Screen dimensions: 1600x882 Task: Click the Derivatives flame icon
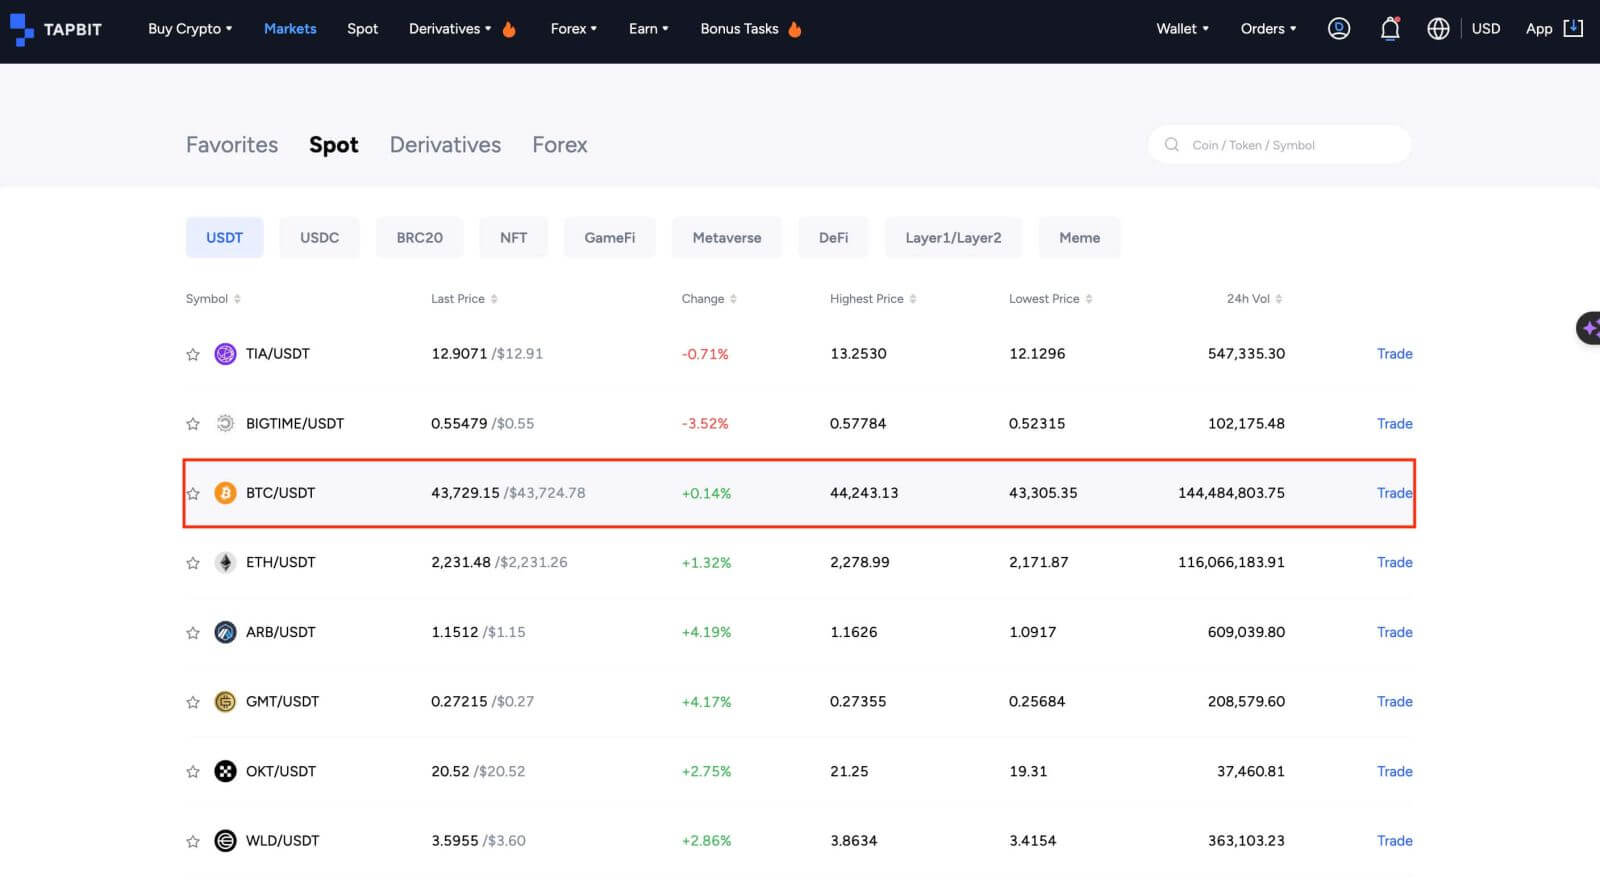509,29
